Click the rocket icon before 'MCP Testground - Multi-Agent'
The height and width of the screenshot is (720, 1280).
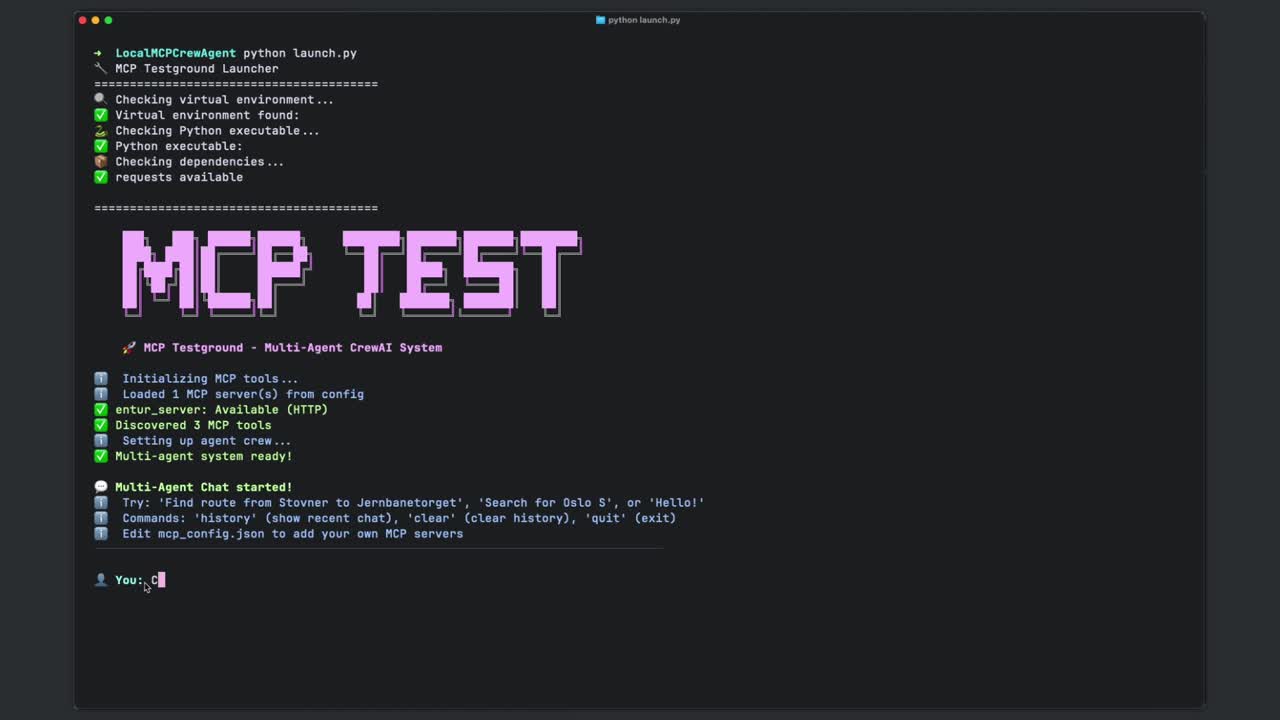pyautogui.click(x=129, y=348)
